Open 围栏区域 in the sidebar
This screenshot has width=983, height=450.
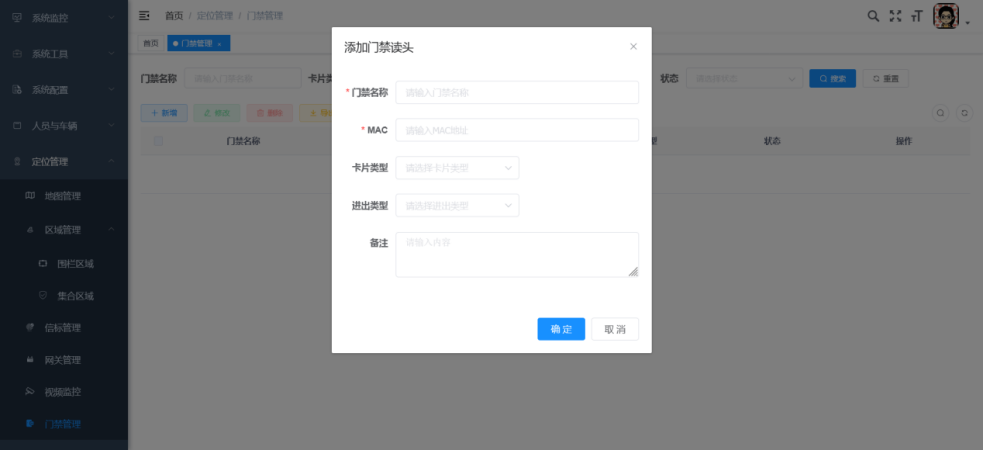pos(75,264)
